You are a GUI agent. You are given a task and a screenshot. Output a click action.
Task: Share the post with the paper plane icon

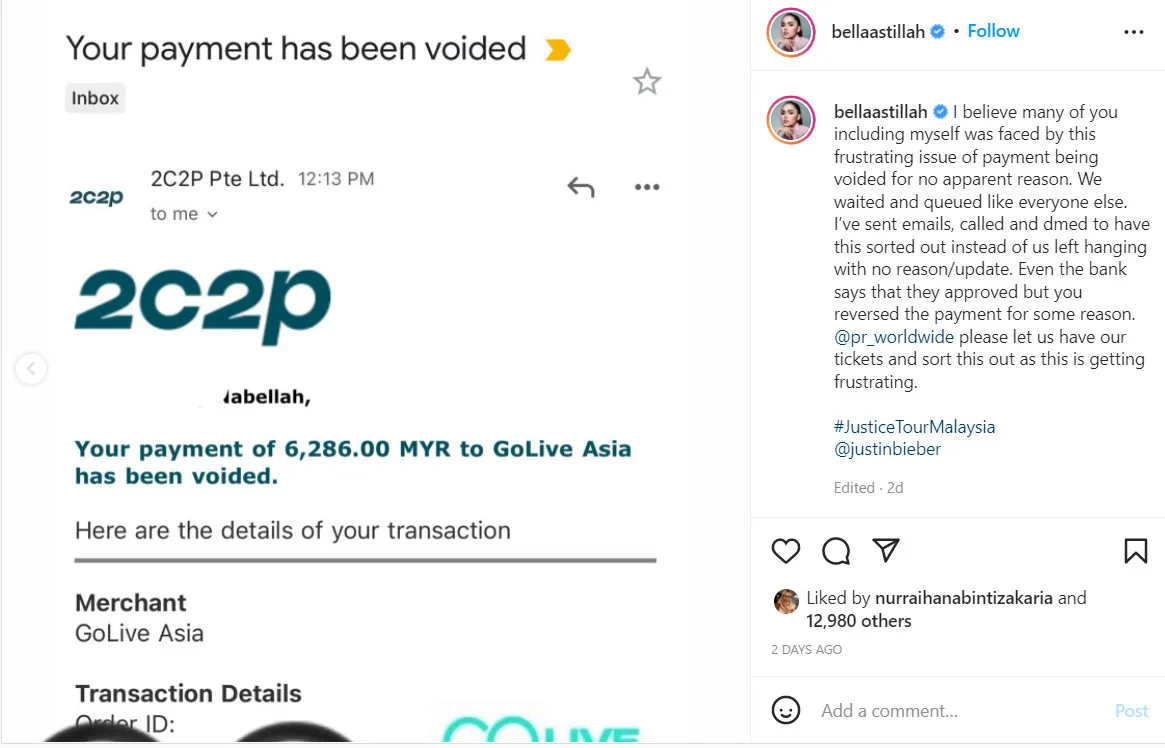[x=886, y=550]
